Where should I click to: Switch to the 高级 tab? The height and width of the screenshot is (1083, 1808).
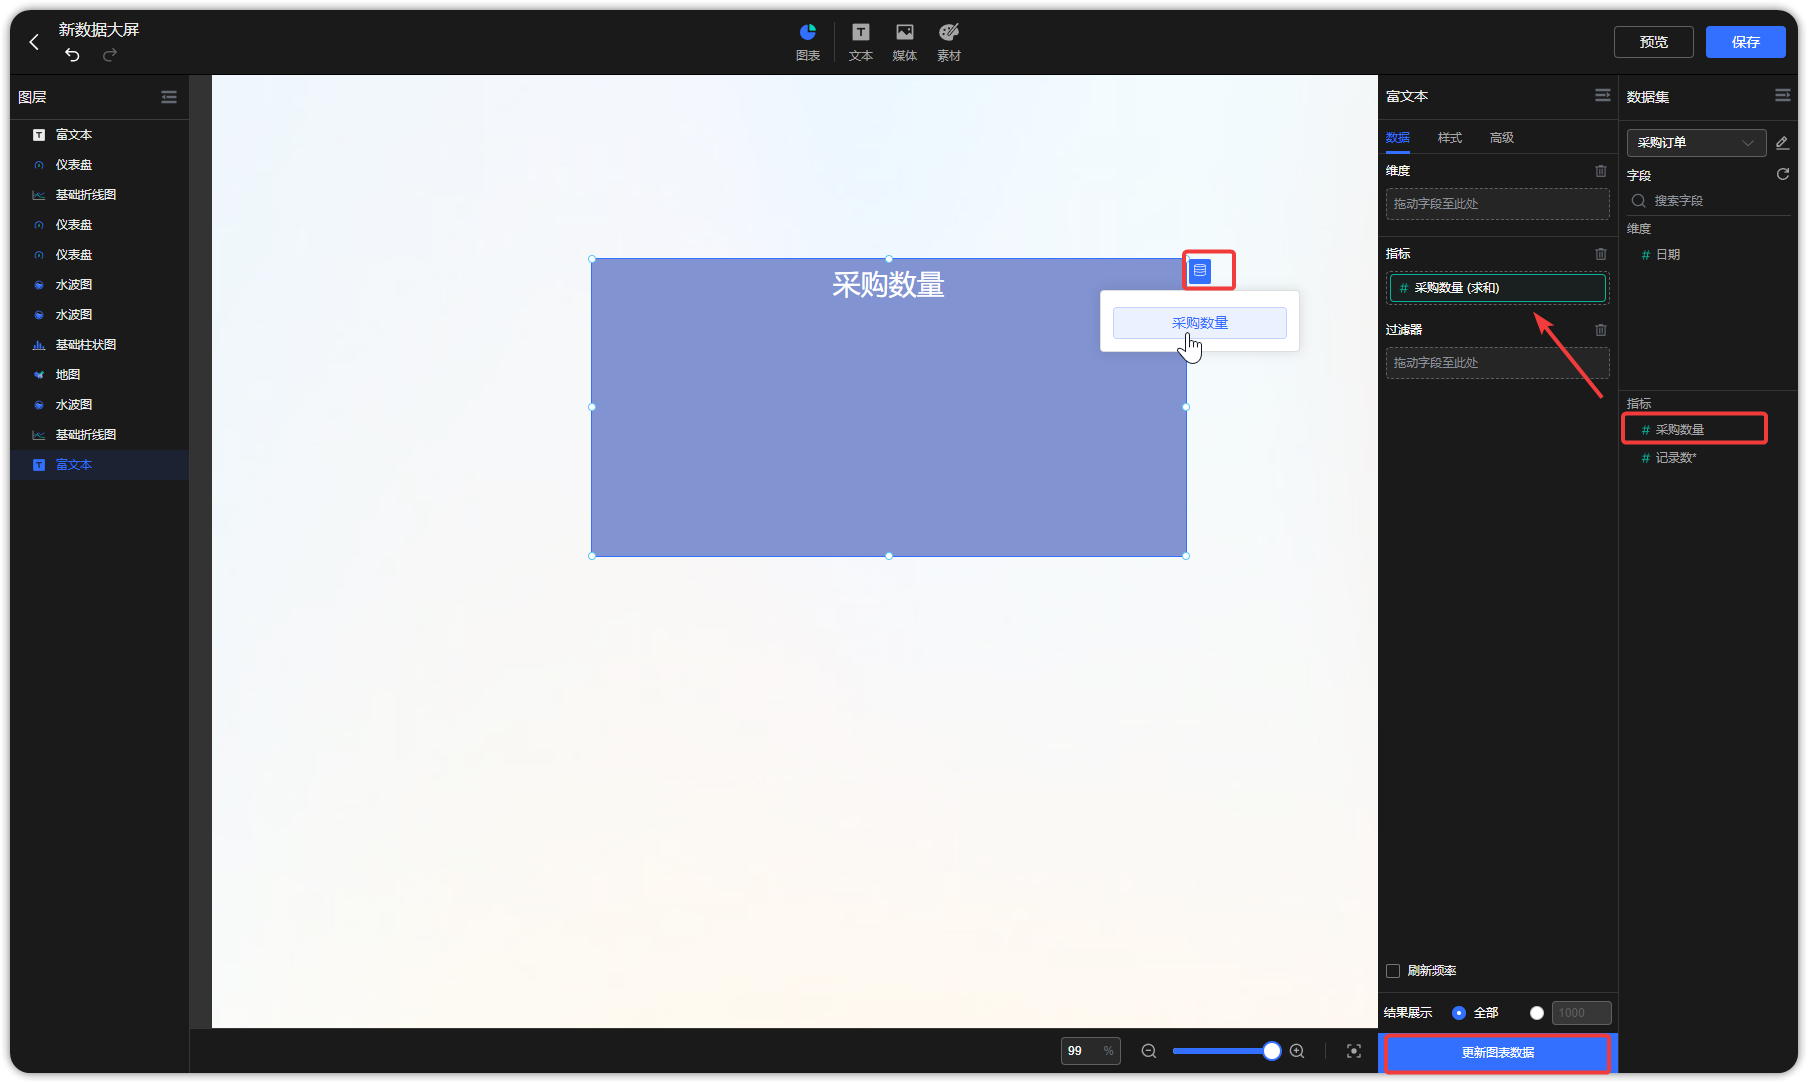coord(1502,138)
